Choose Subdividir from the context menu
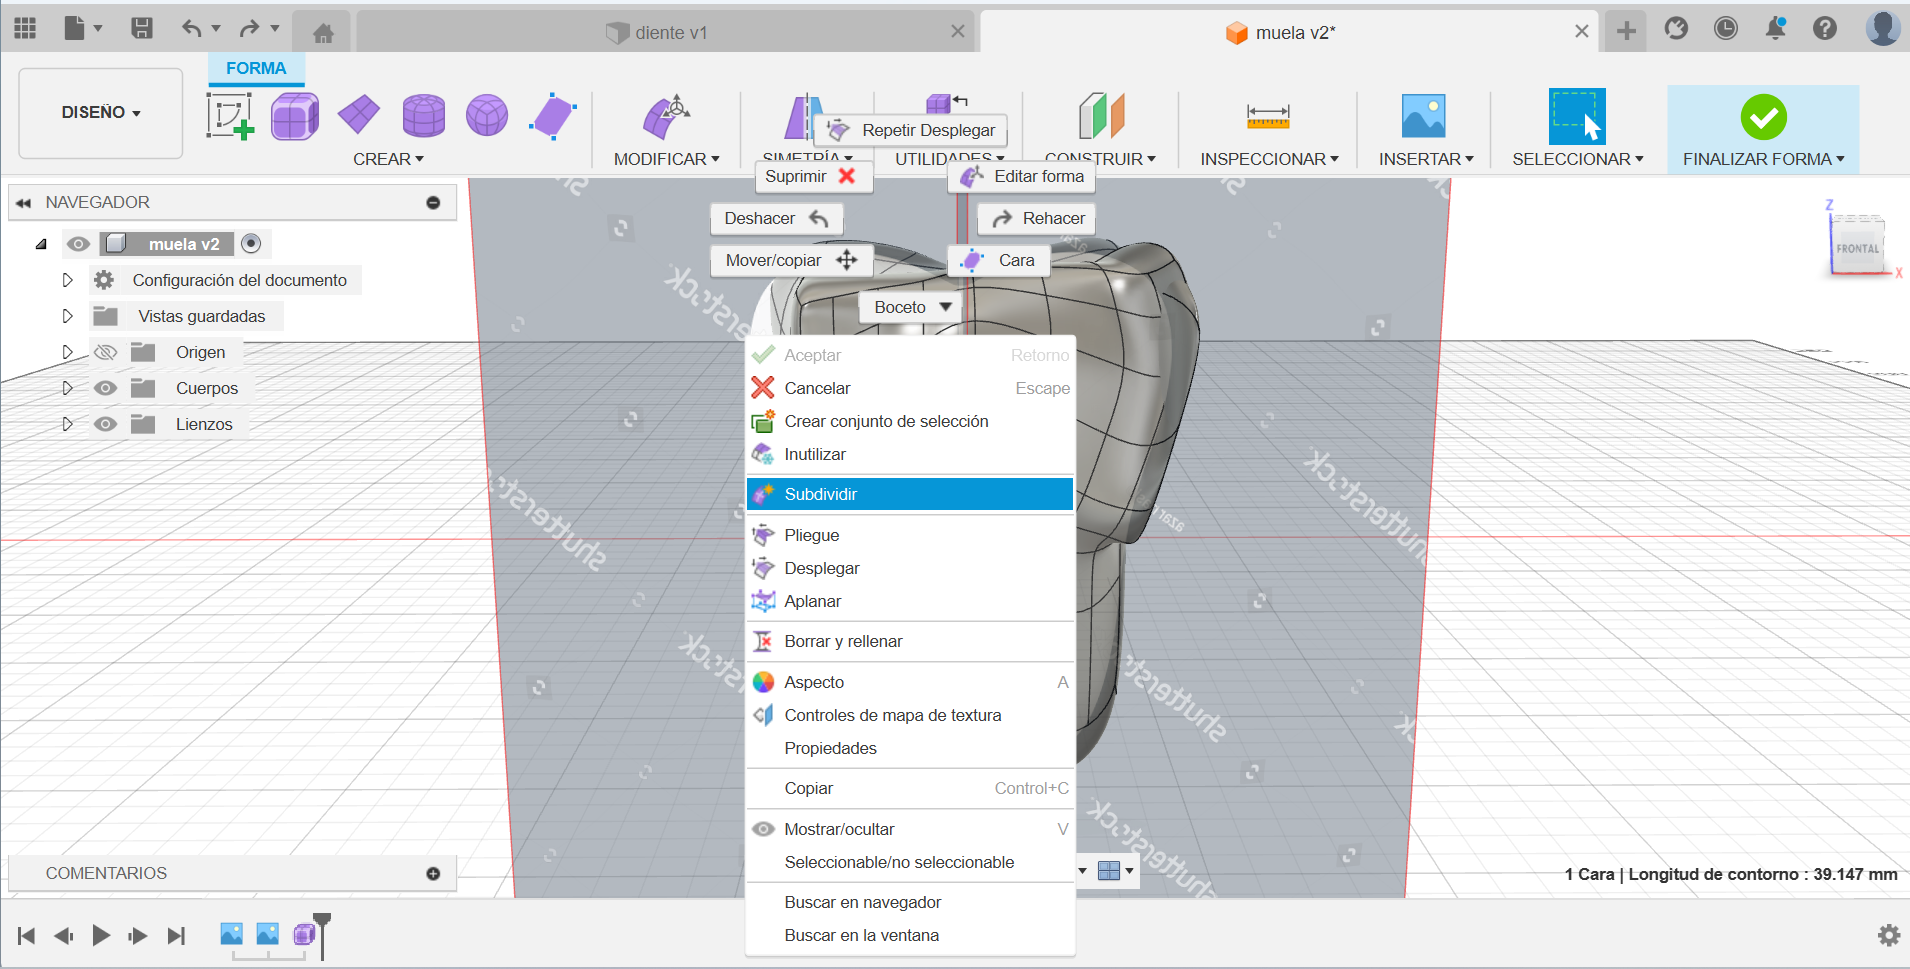 [910, 494]
